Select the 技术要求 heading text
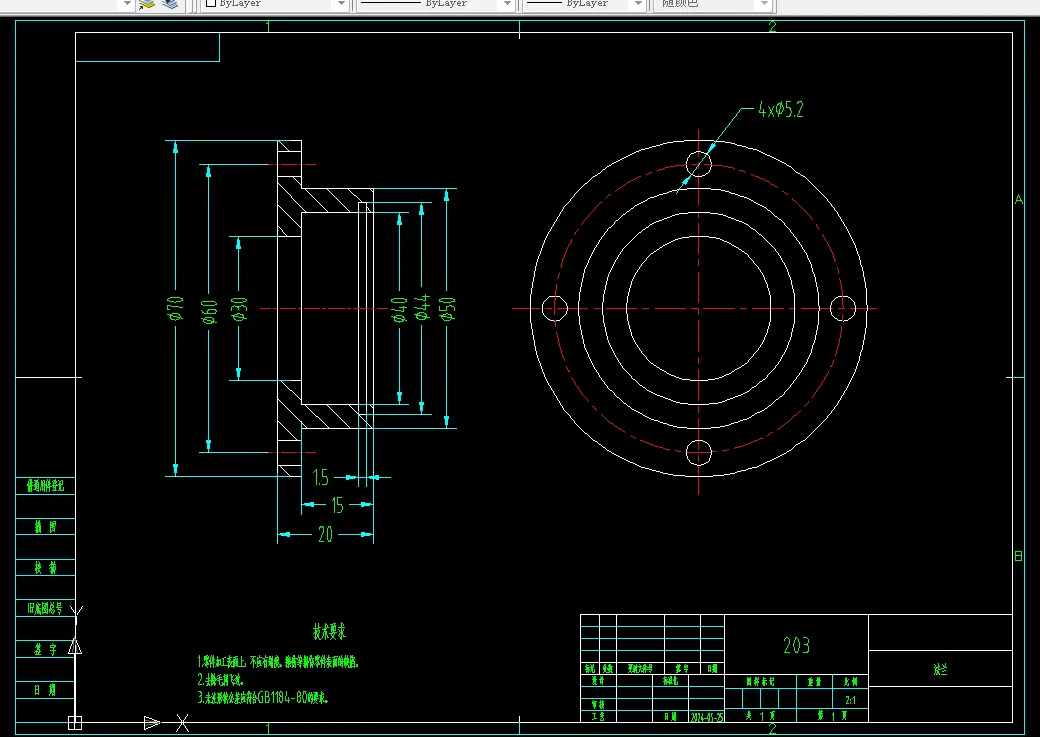Screen dimensions: 1040x737 330,631
